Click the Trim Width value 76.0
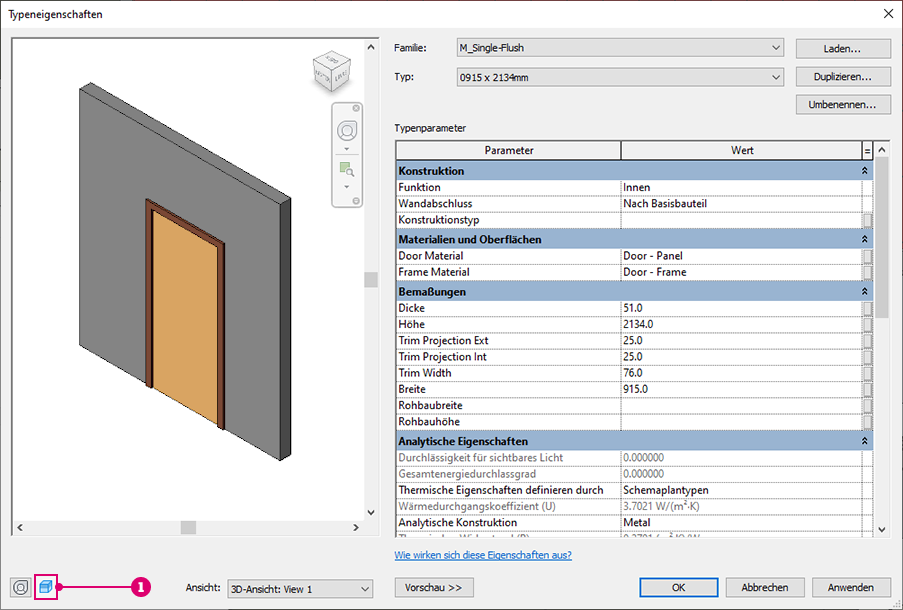 pos(741,373)
